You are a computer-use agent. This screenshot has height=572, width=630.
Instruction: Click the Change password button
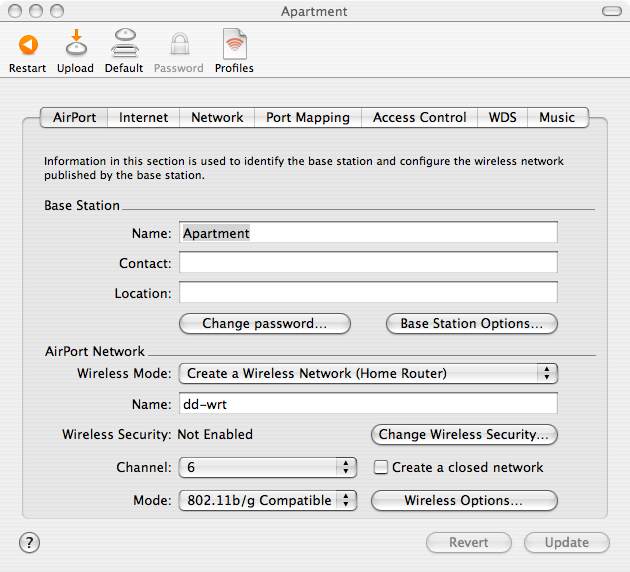coord(265,324)
